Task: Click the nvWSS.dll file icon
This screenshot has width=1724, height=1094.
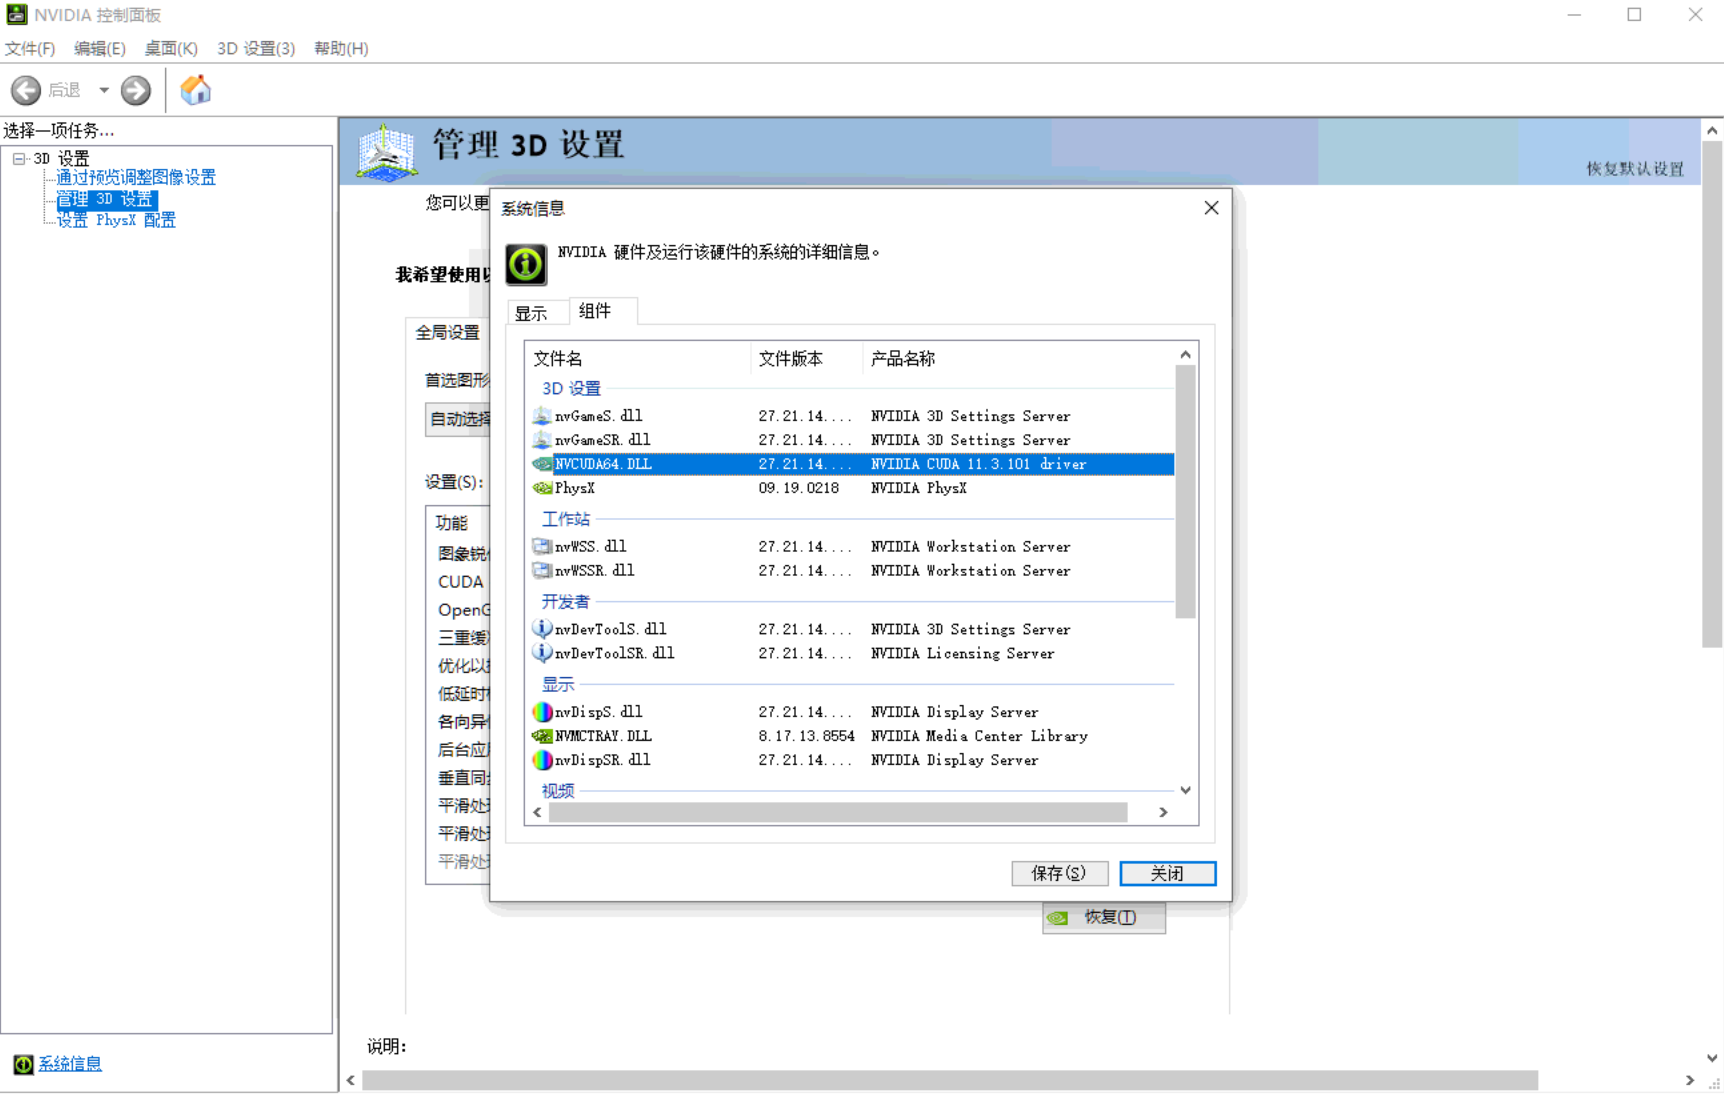Action: pyautogui.click(x=542, y=547)
